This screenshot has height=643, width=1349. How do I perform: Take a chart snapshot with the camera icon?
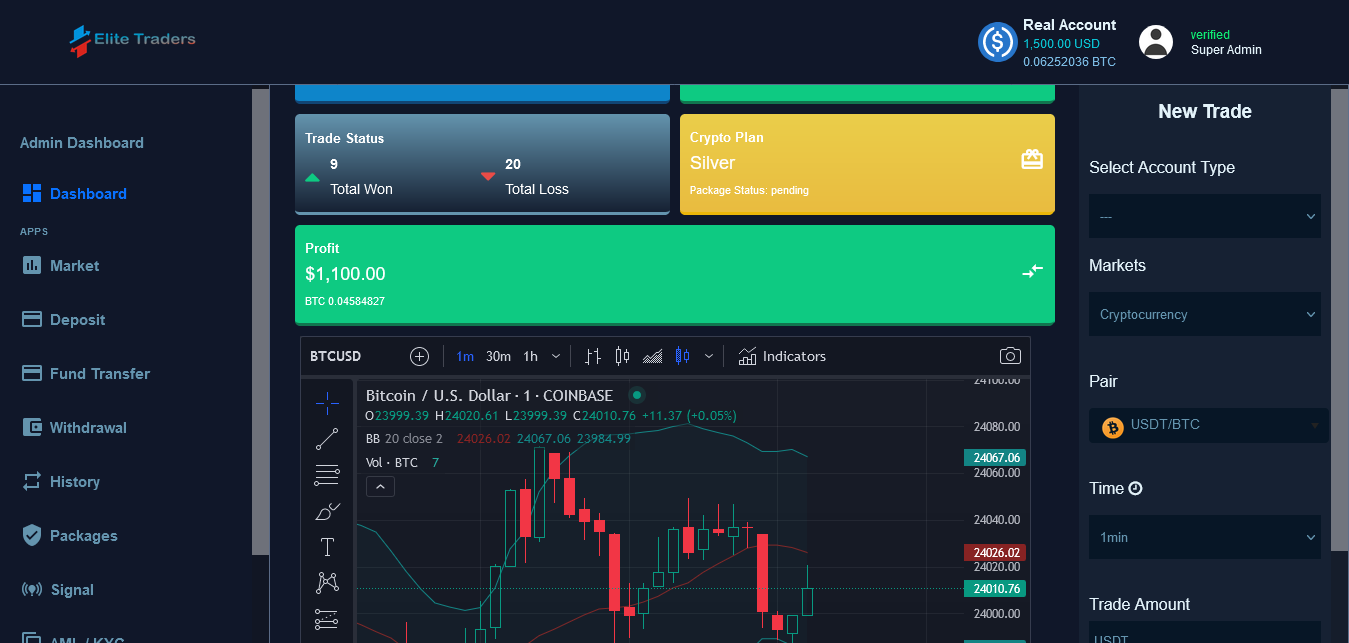click(1010, 356)
